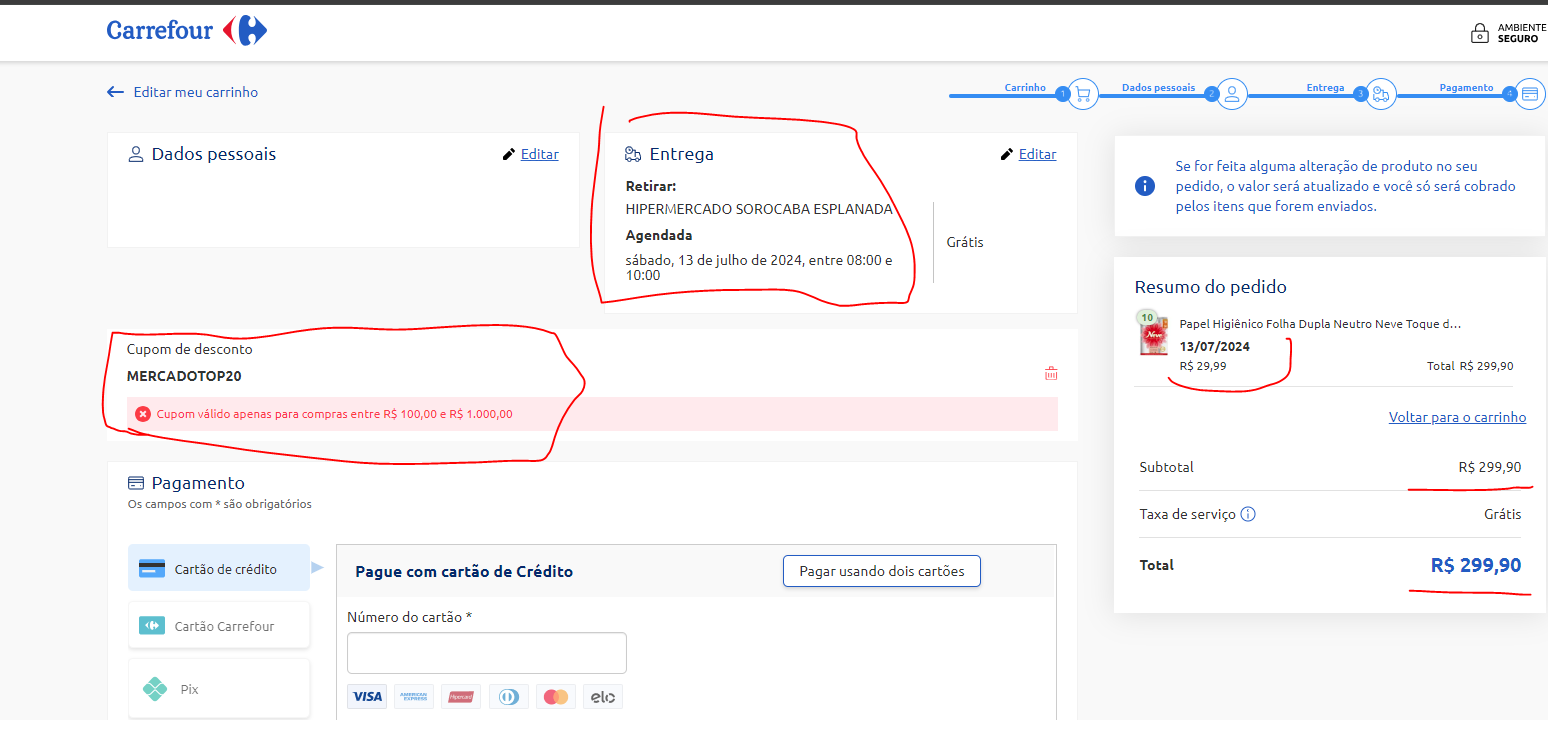Click the MERCADOTOP20 coupon code text

click(184, 376)
